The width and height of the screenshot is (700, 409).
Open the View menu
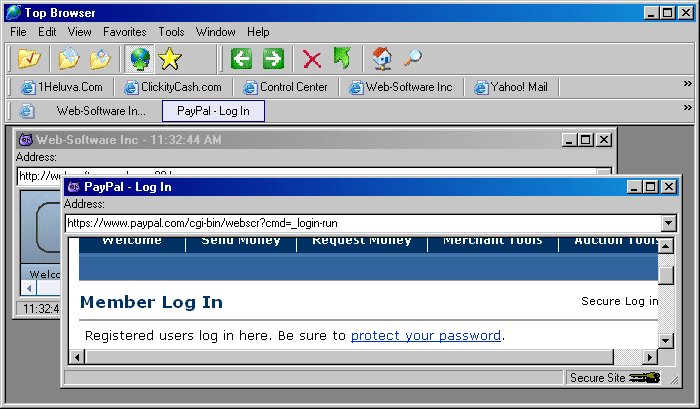pos(79,32)
